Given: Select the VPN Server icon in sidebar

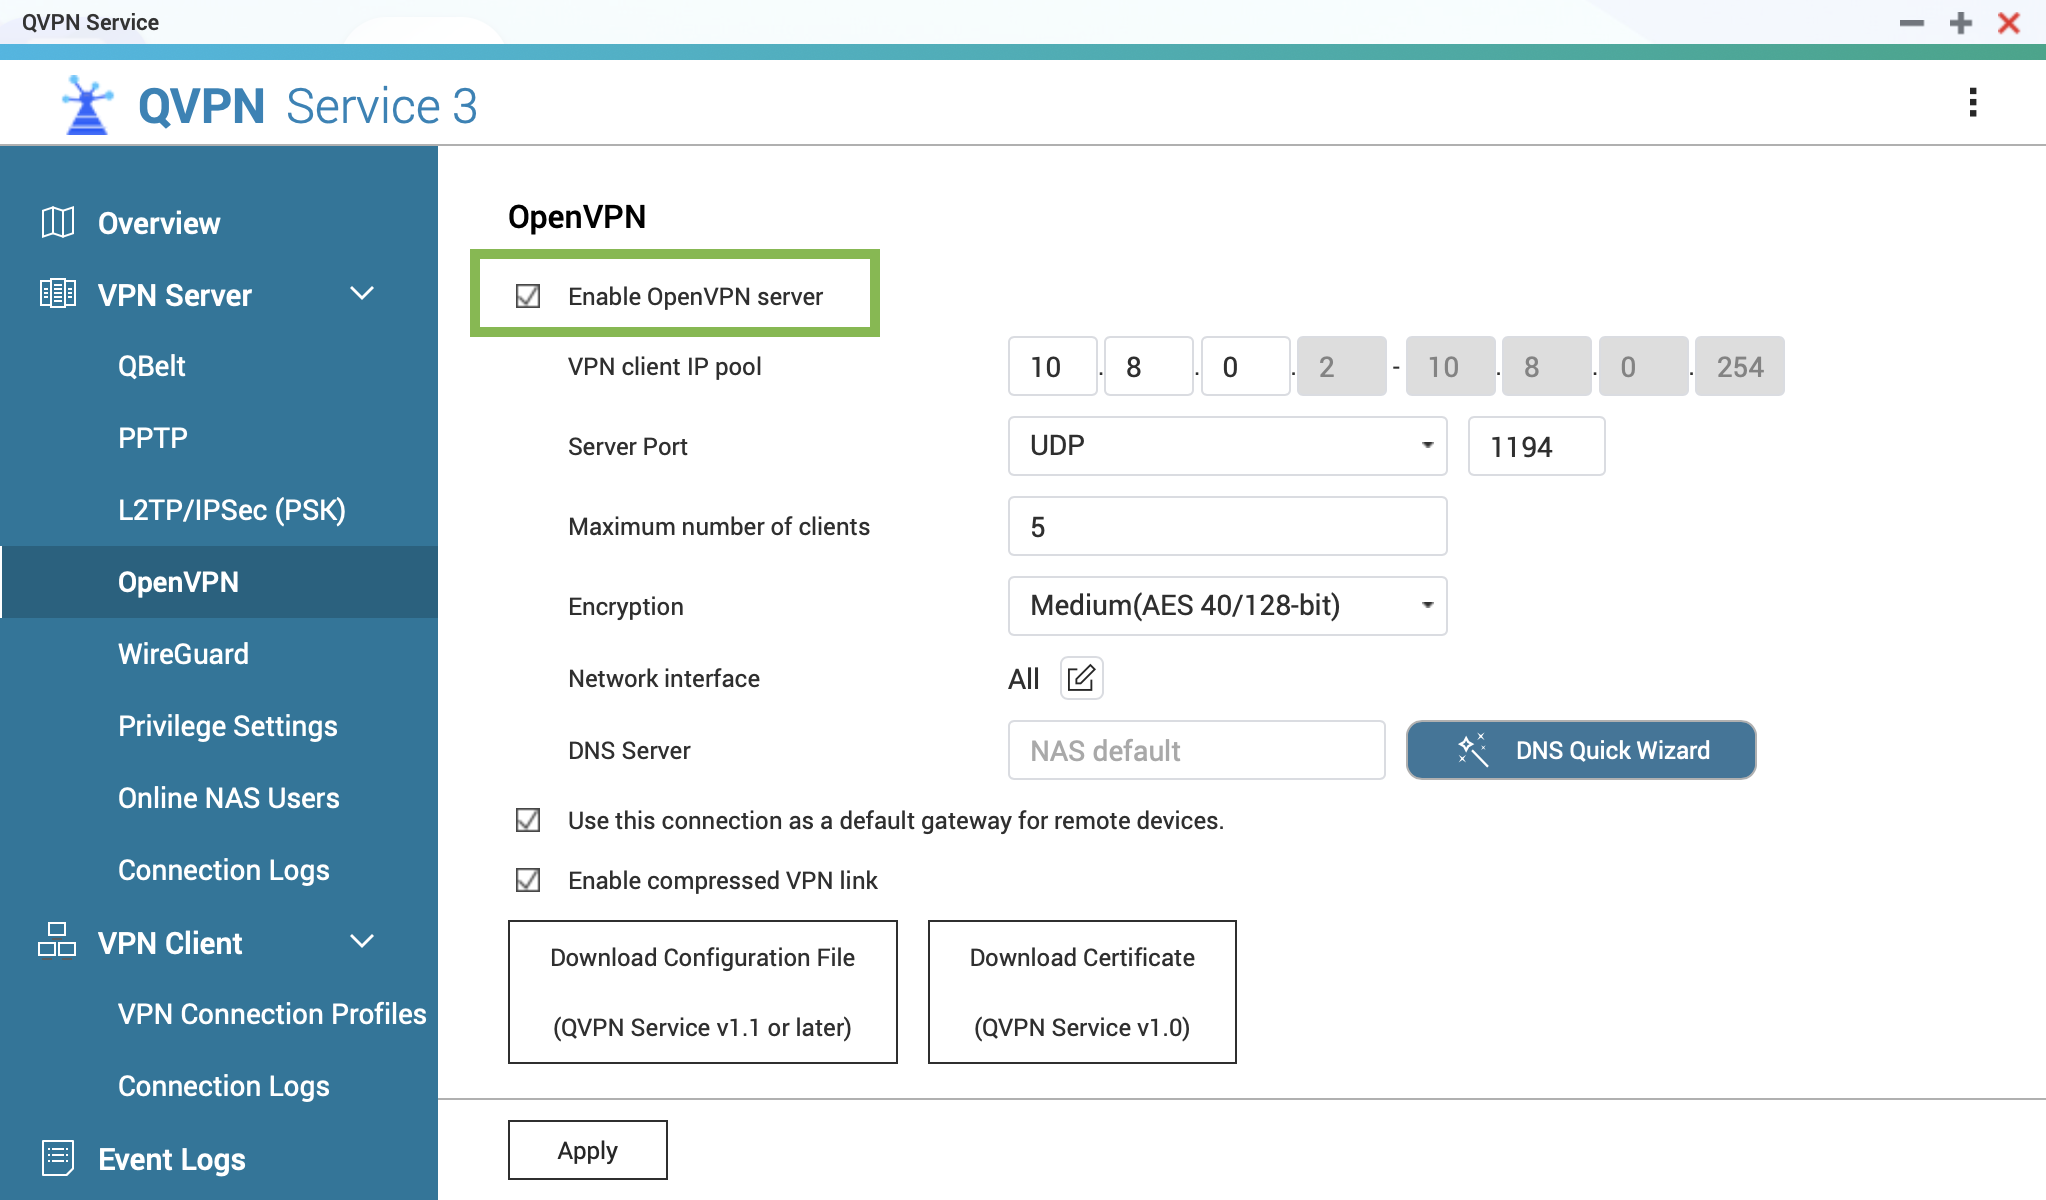Looking at the screenshot, I should pyautogui.click(x=57, y=294).
